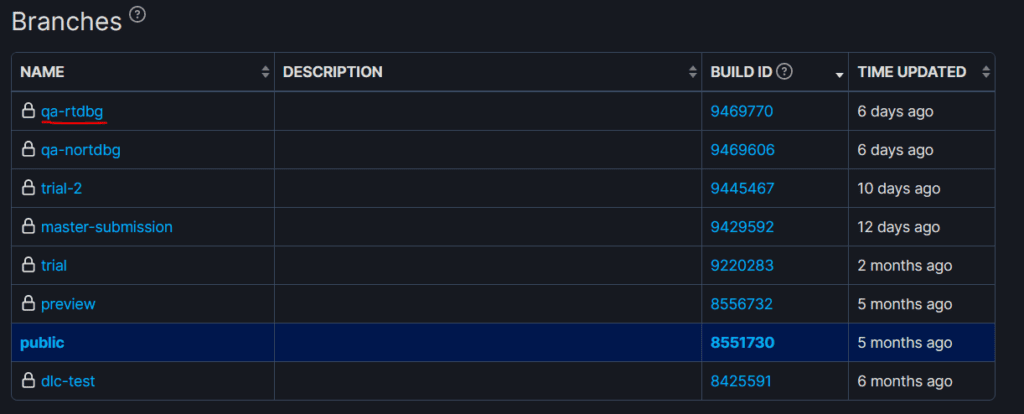Click the help icon next to Branches heading
1024x414 pixels.
click(x=138, y=14)
